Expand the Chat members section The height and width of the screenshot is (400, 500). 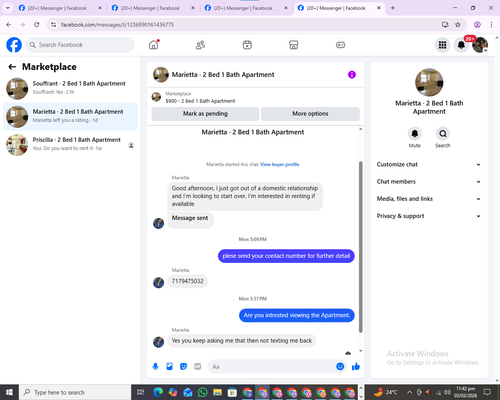429,182
